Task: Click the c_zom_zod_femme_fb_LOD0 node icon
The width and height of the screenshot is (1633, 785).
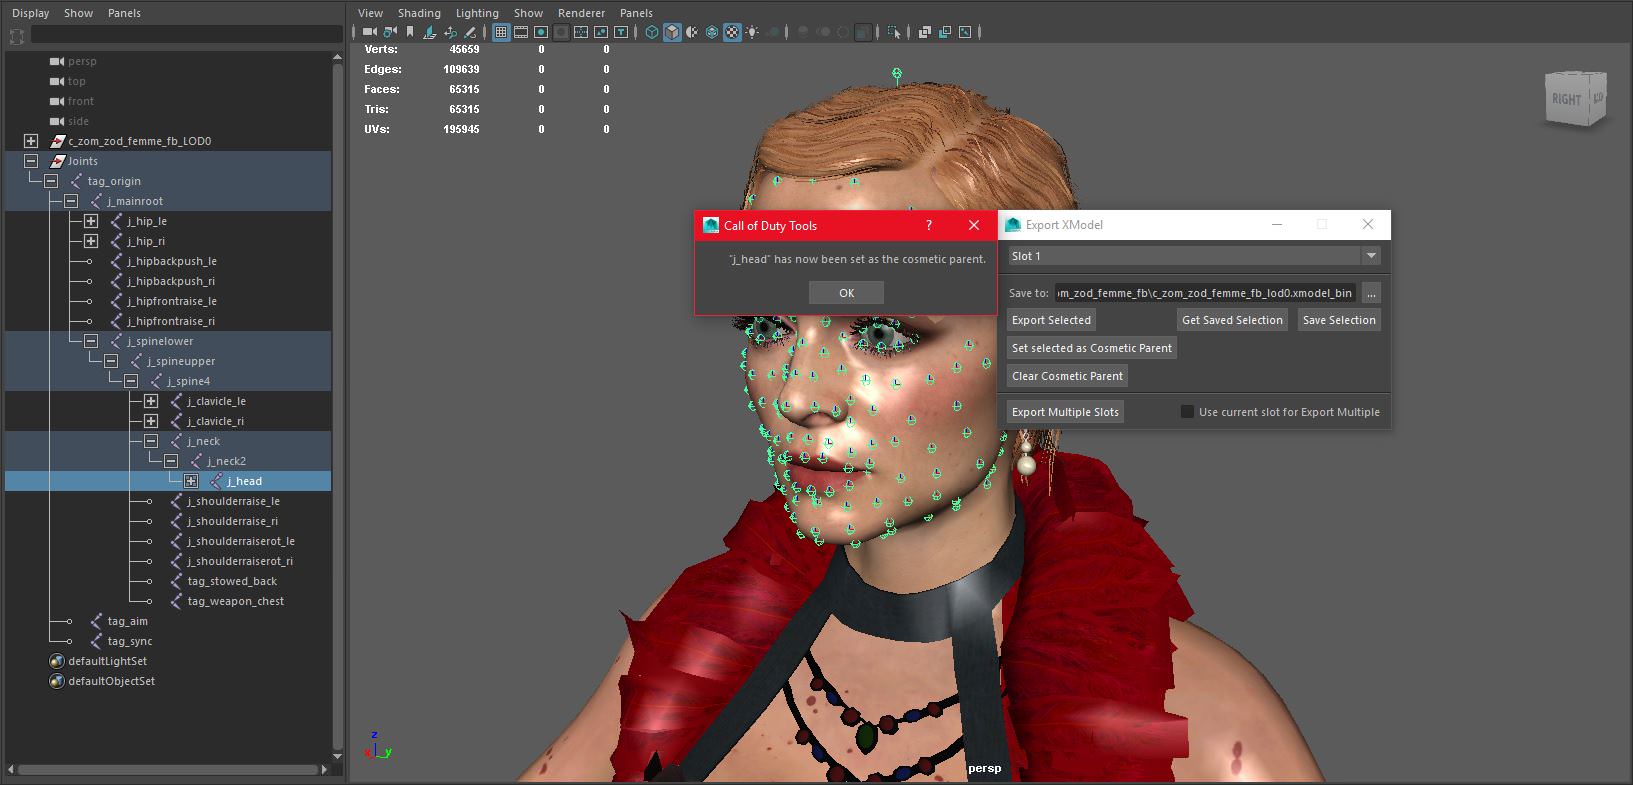Action: (x=58, y=141)
